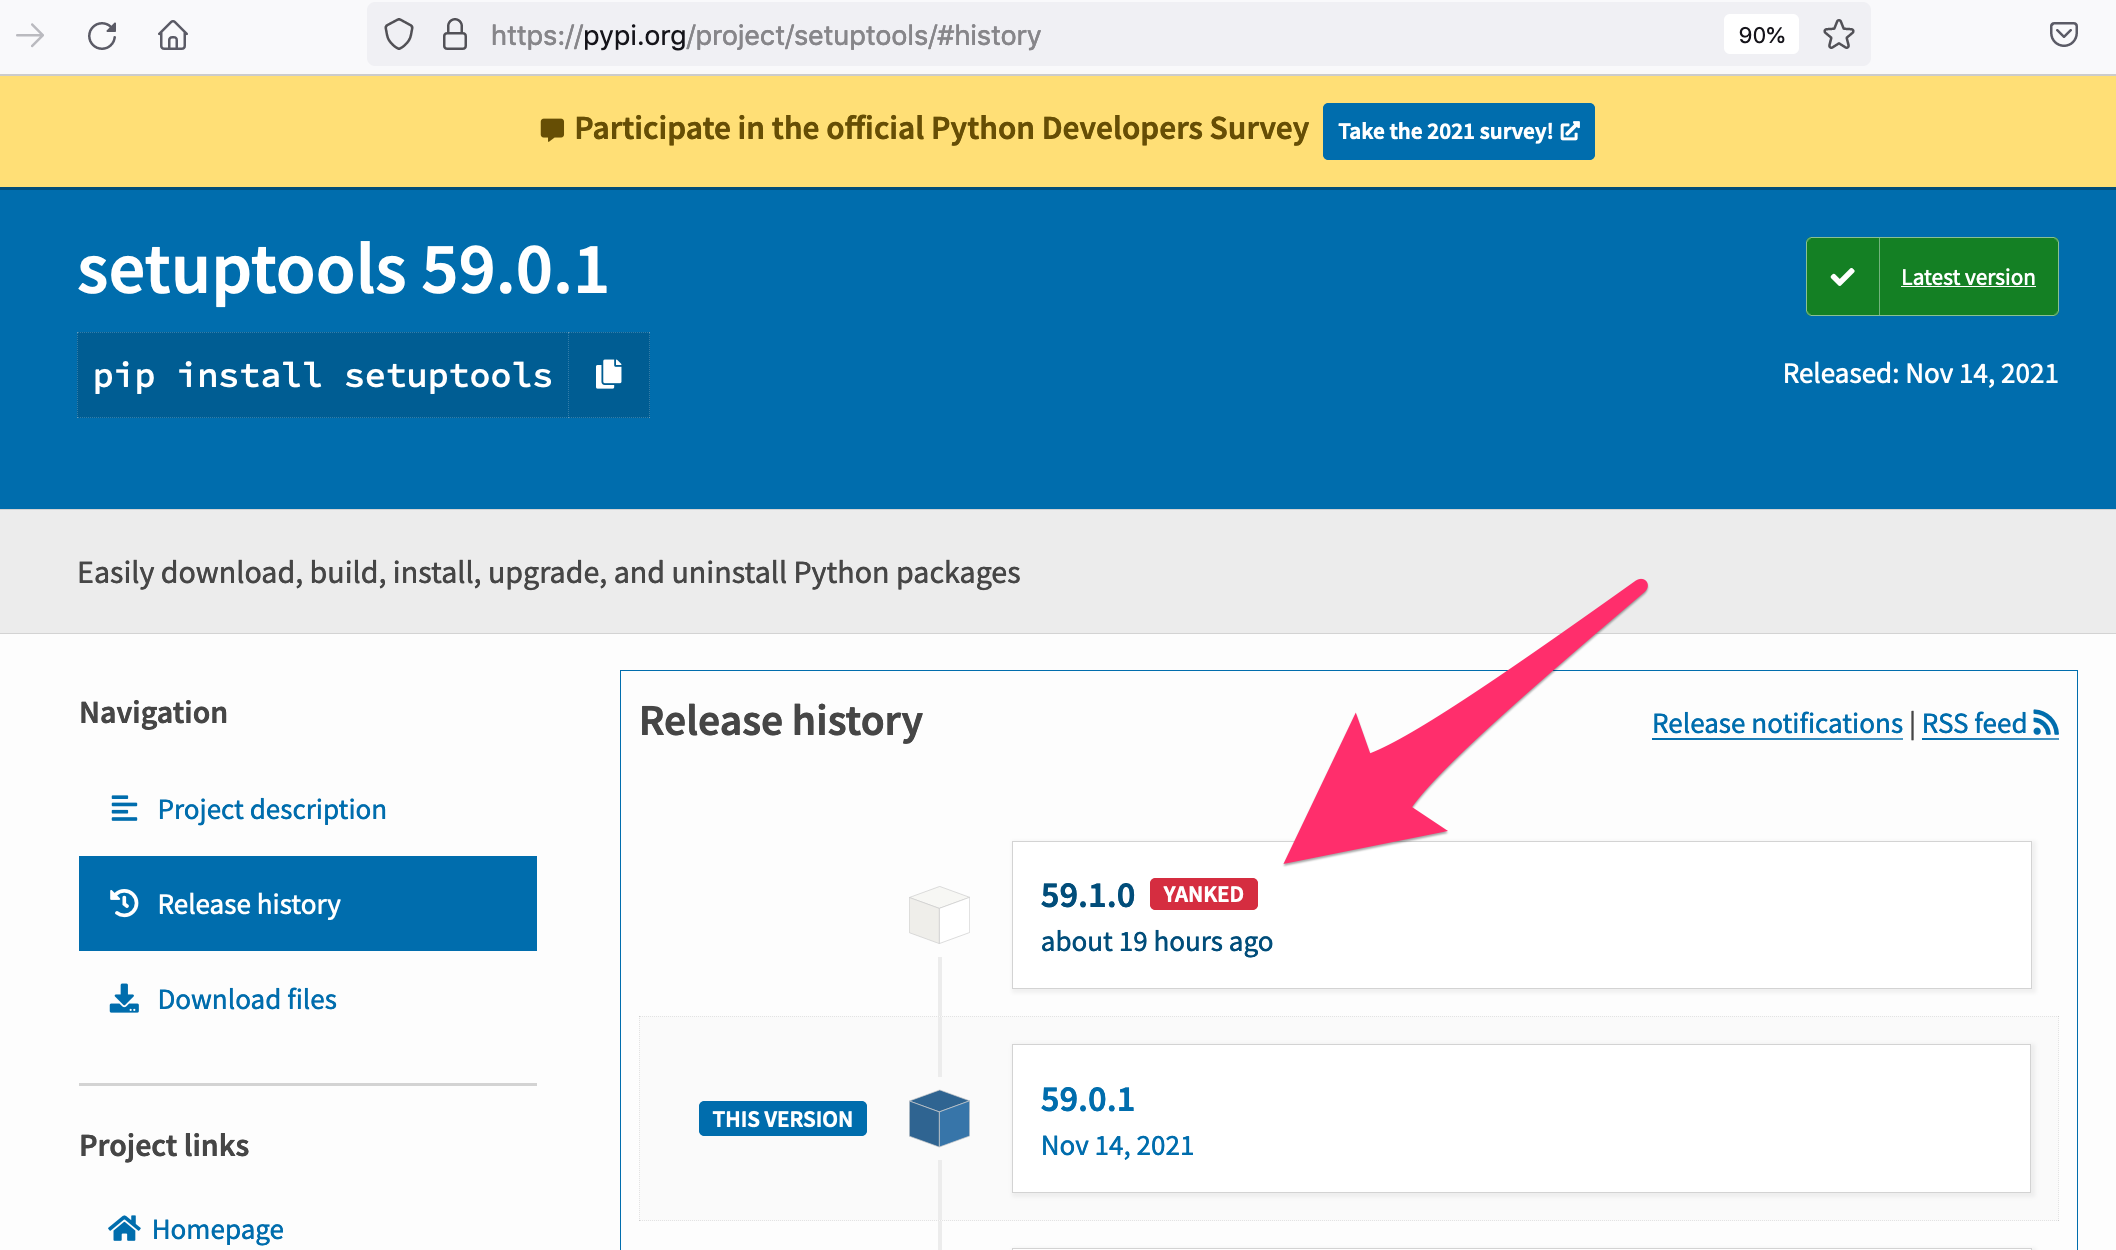Toggle the Release history sidebar selection

[x=248, y=903]
